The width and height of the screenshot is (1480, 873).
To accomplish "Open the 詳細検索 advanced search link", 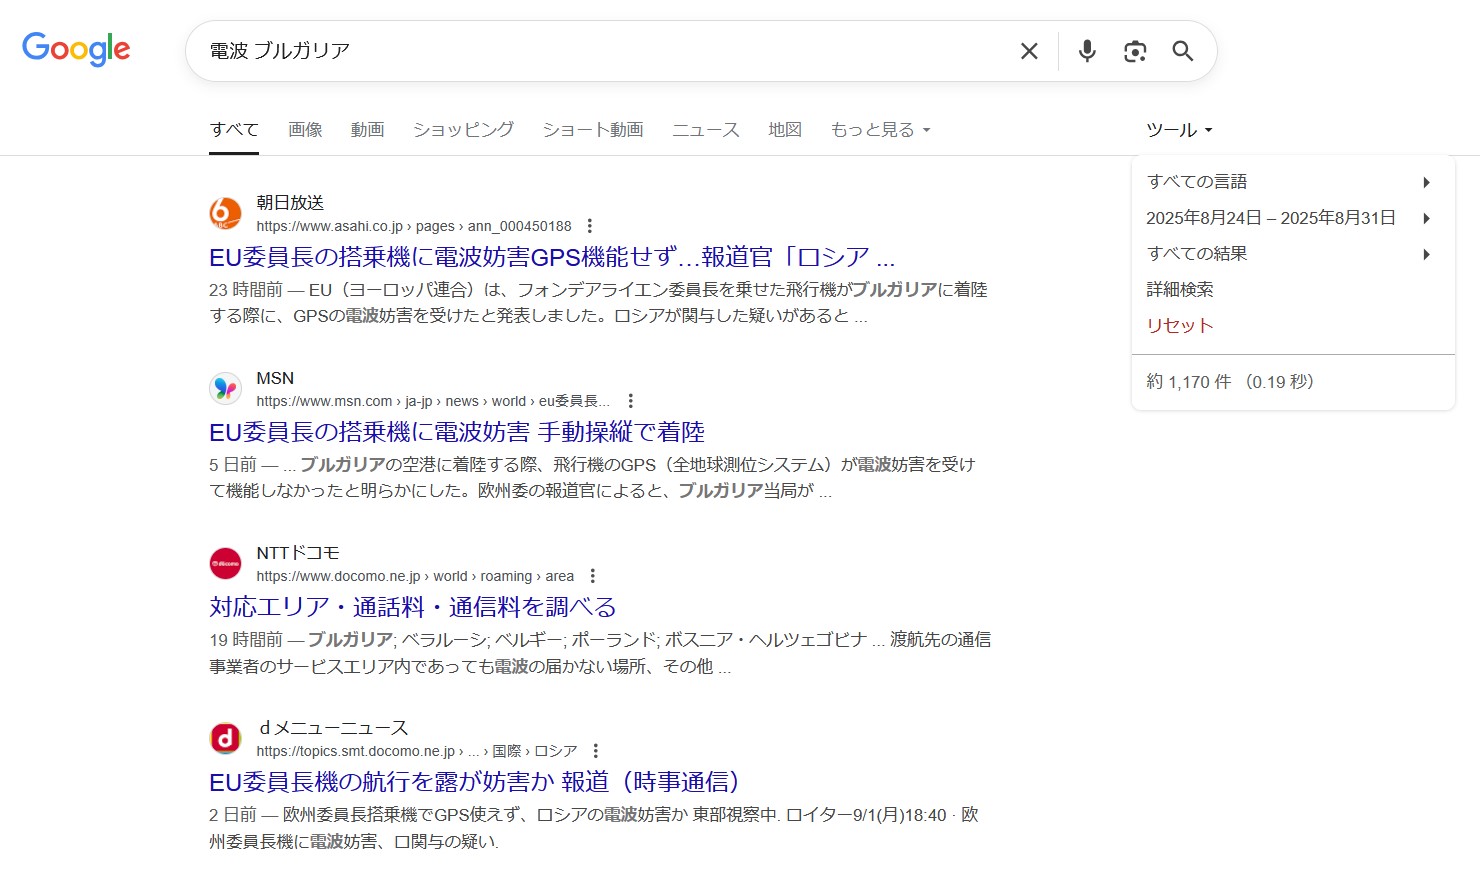I will point(1180,290).
